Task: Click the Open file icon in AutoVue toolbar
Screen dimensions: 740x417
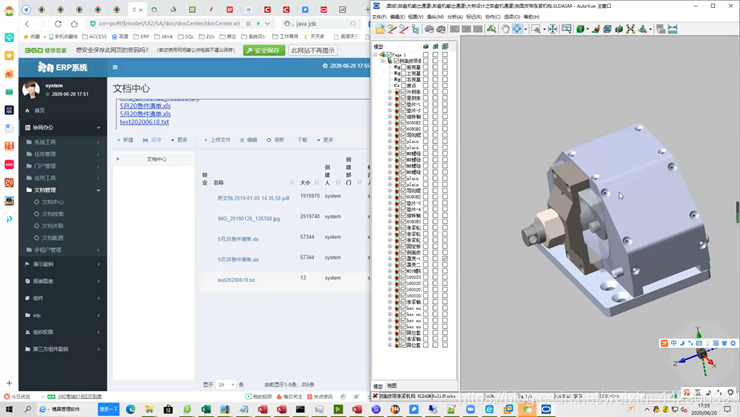Action: [x=380, y=29]
